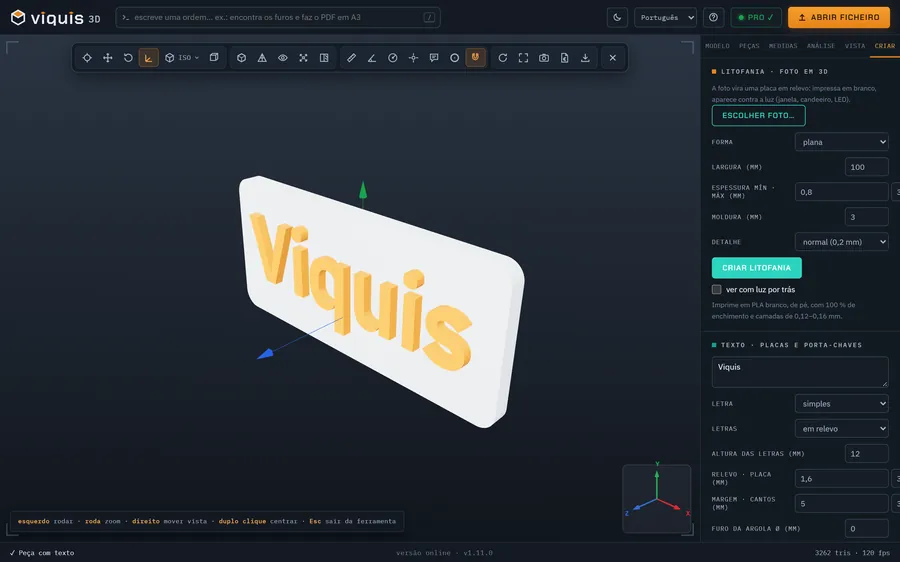Click the camera screenshot icon
This screenshot has height=562, width=900.
tap(544, 58)
